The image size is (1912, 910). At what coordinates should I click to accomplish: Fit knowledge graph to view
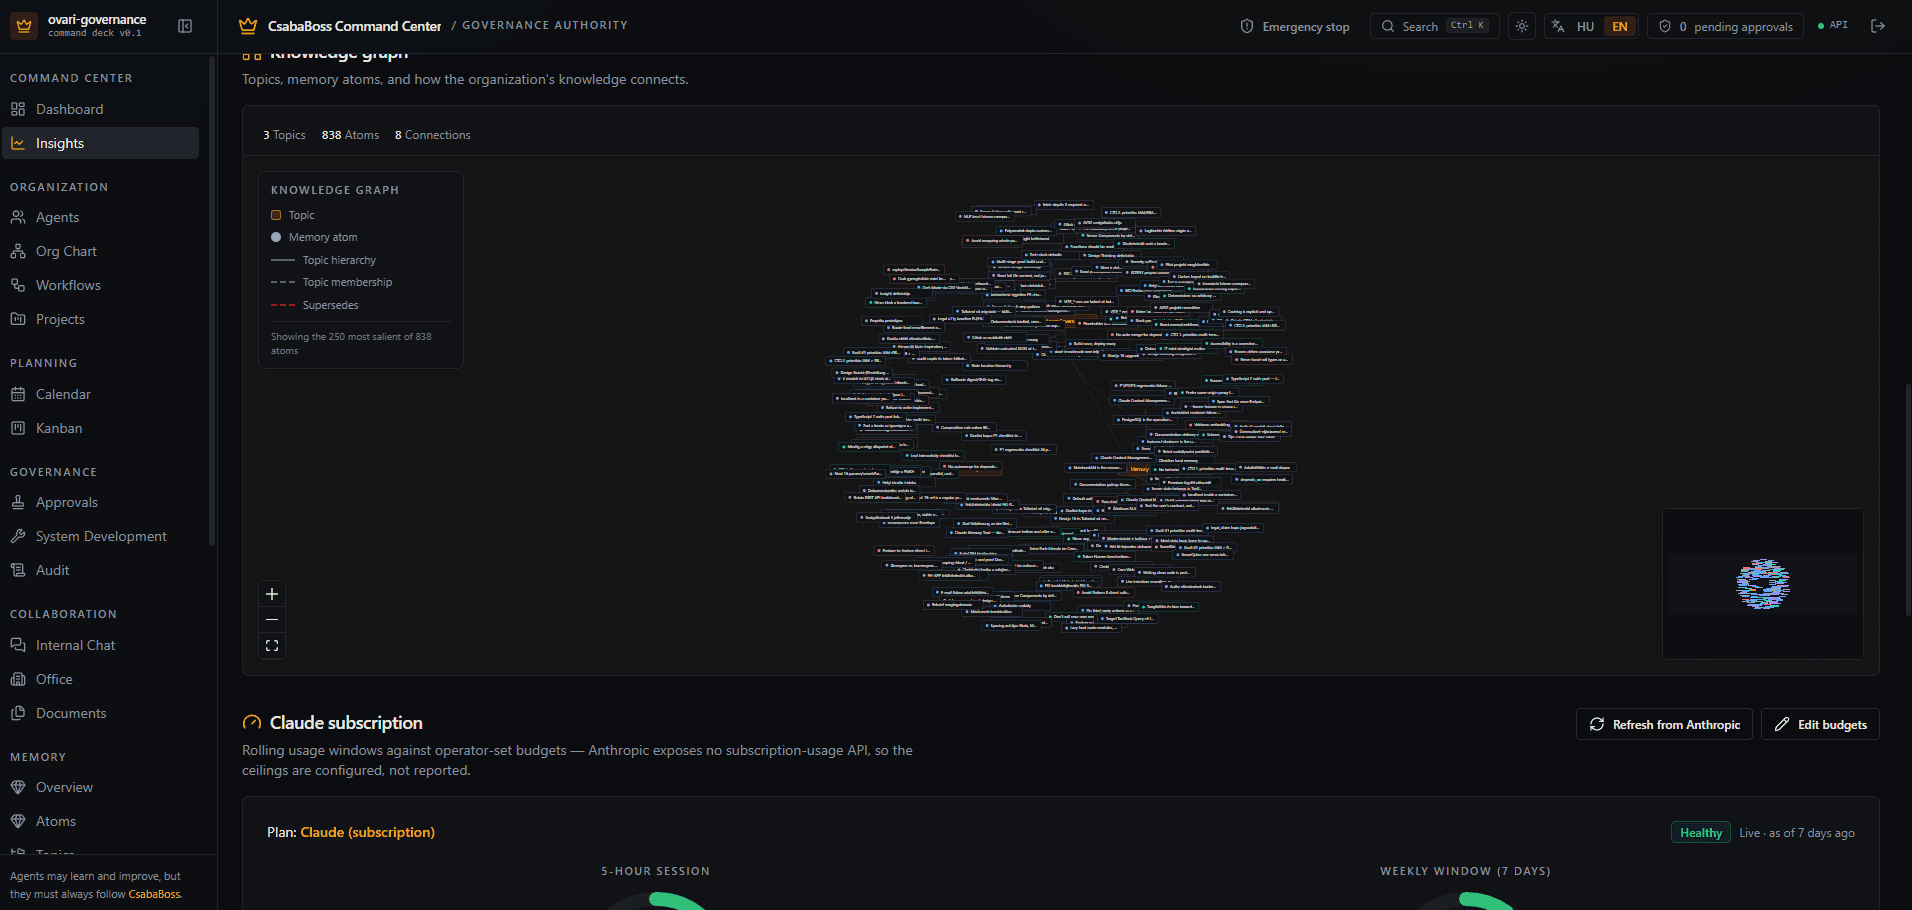[272, 646]
